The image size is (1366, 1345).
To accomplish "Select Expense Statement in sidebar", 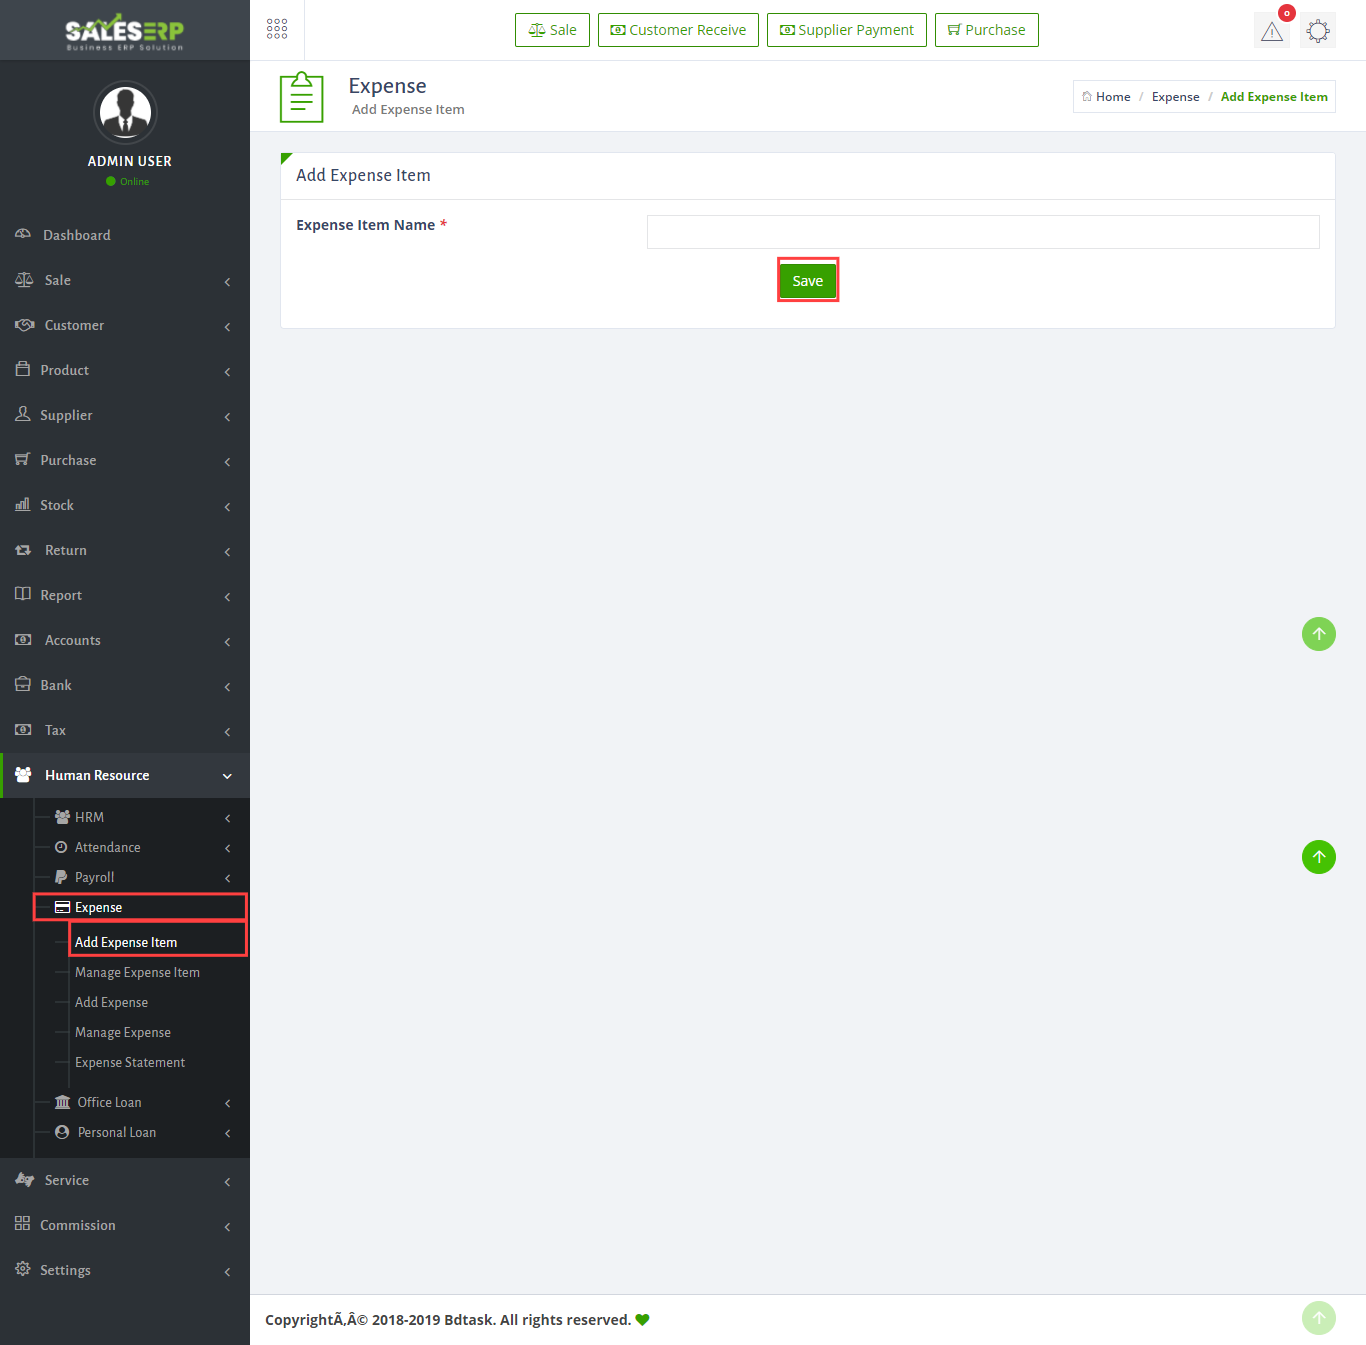I will 130,1062.
